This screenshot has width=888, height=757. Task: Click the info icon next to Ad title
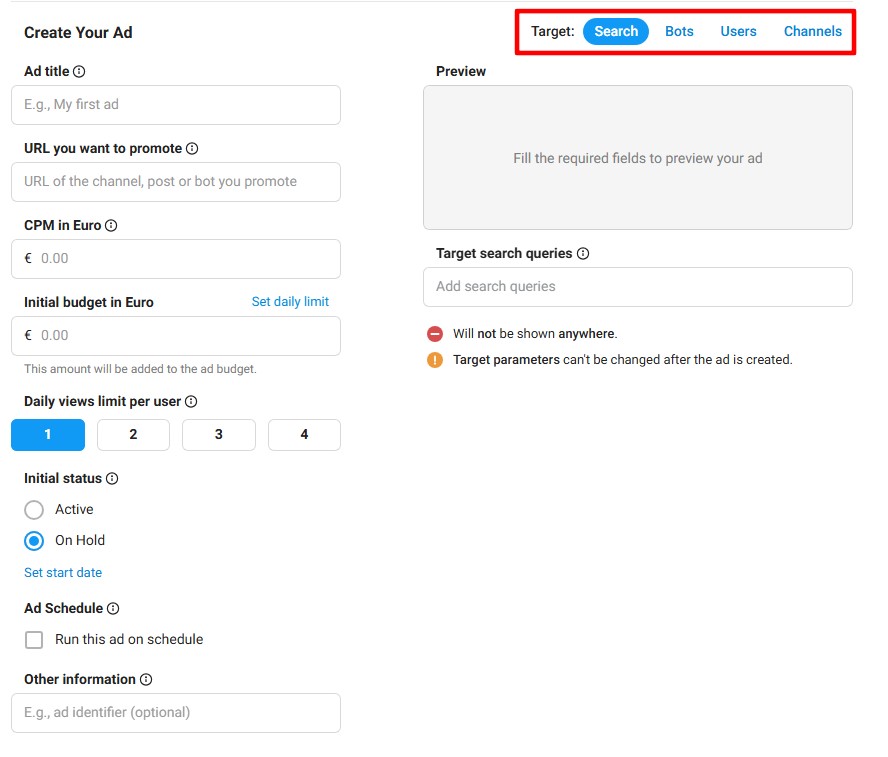[x=79, y=72]
